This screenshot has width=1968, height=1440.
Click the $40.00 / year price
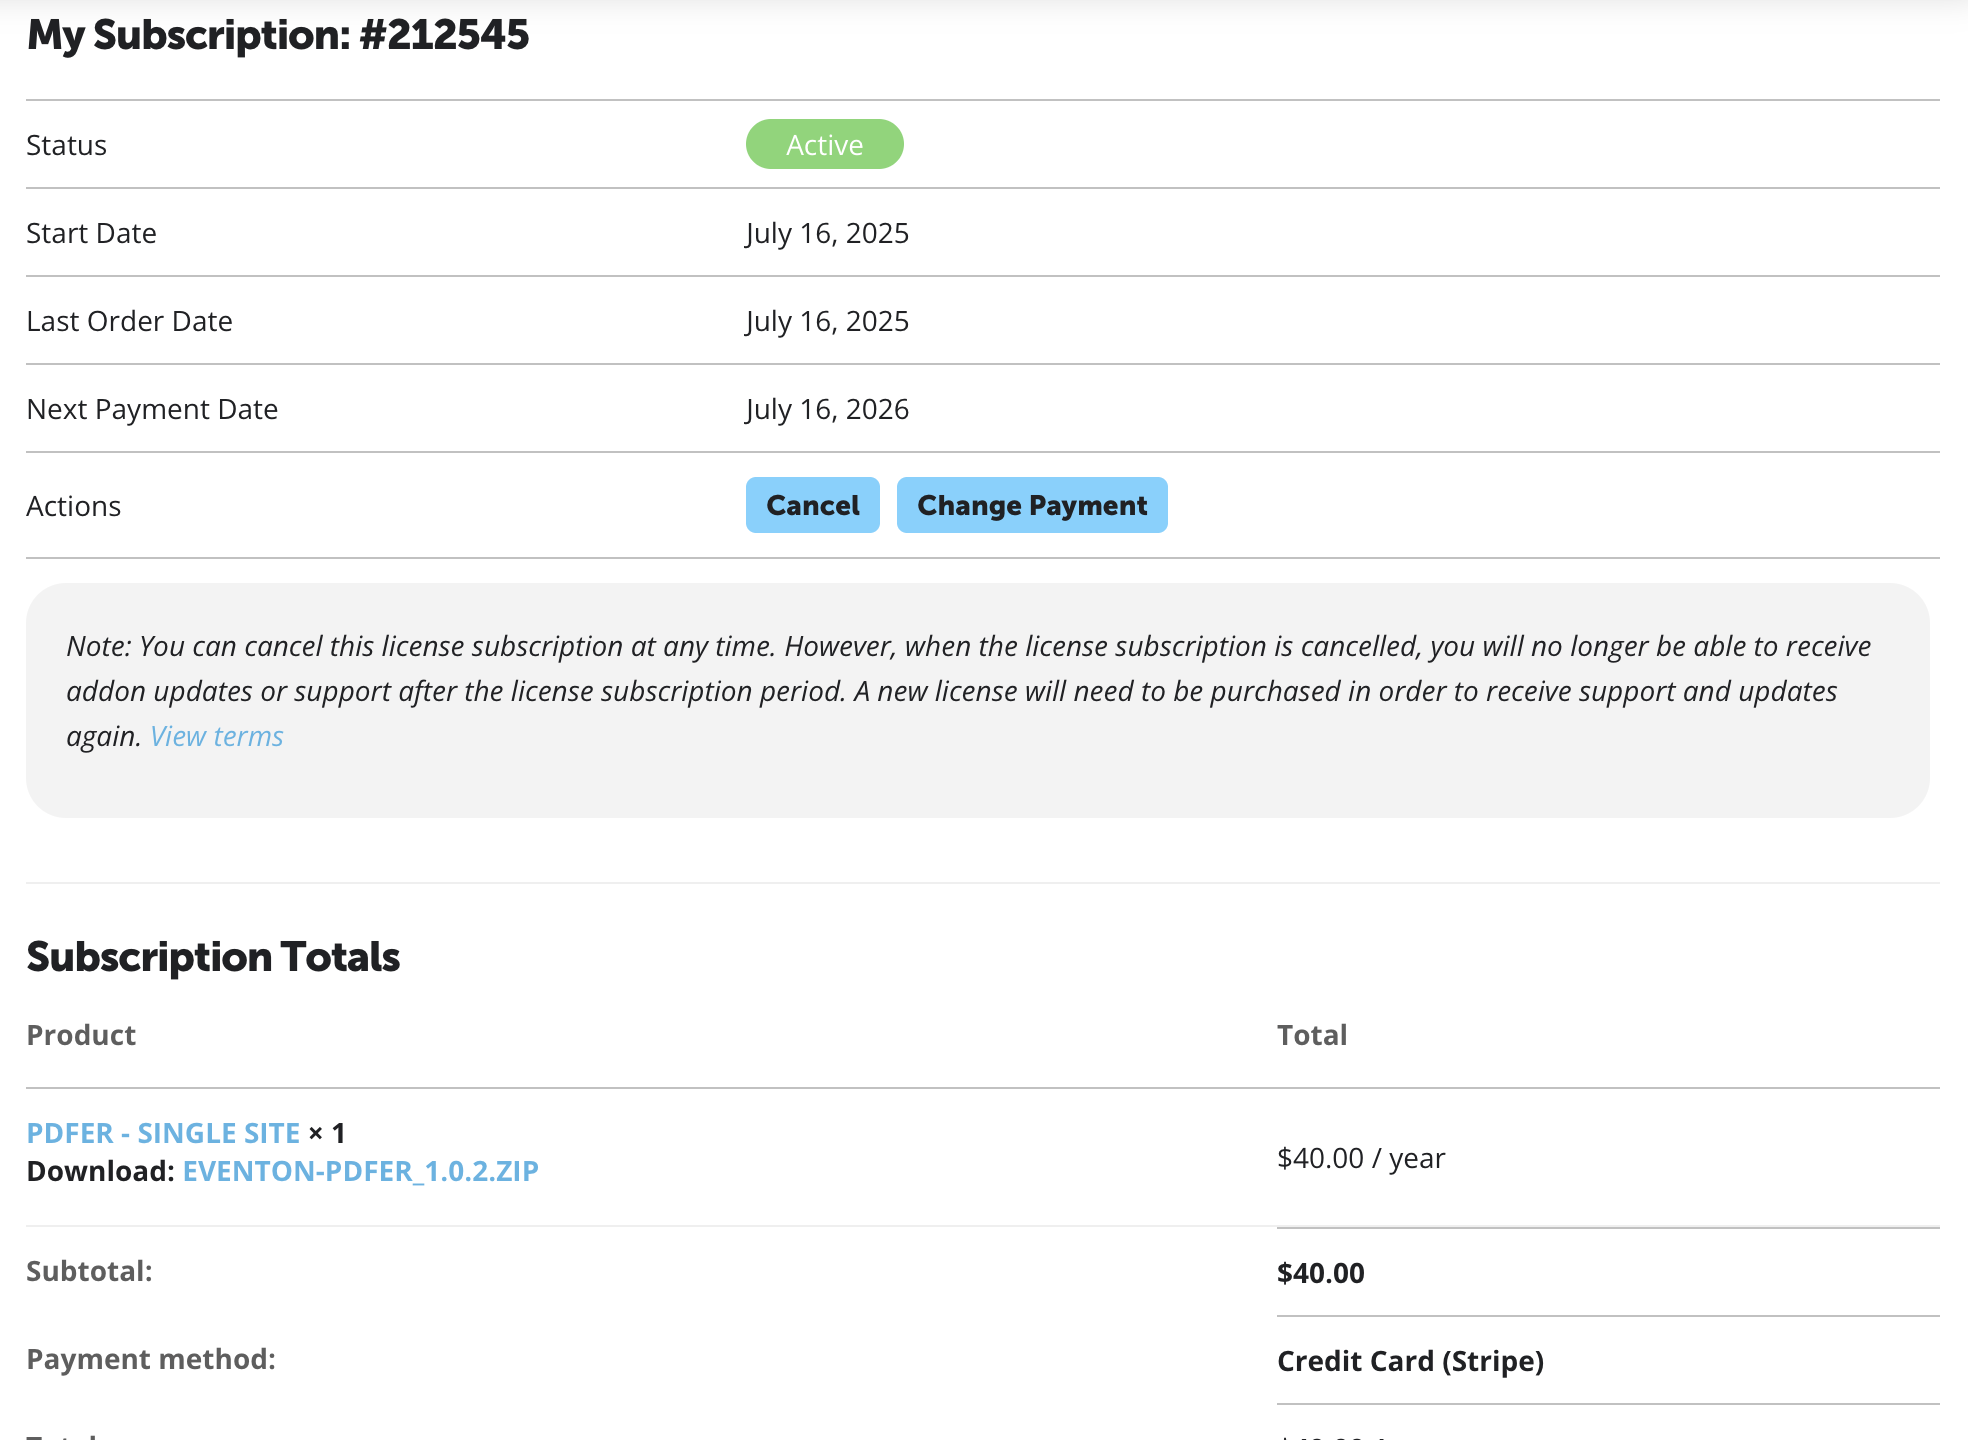coord(1361,1158)
